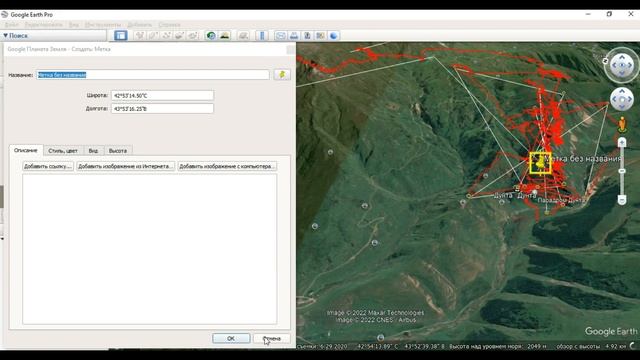Viewport: 640px width, 360px height.
Task: Click Добавить изображение из Интернета button
Action: coord(125,166)
